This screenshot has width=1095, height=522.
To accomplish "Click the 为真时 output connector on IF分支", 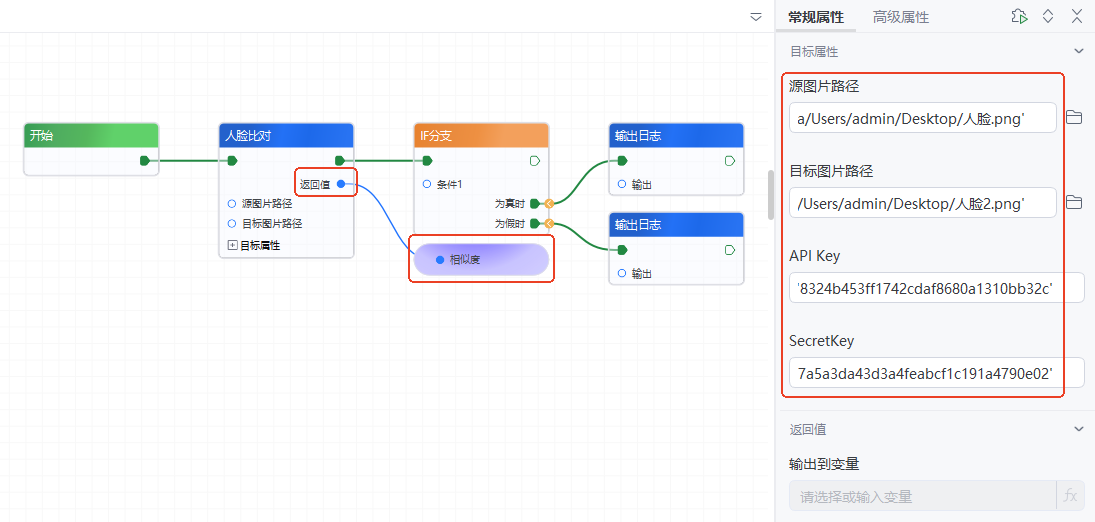I will click(536, 203).
